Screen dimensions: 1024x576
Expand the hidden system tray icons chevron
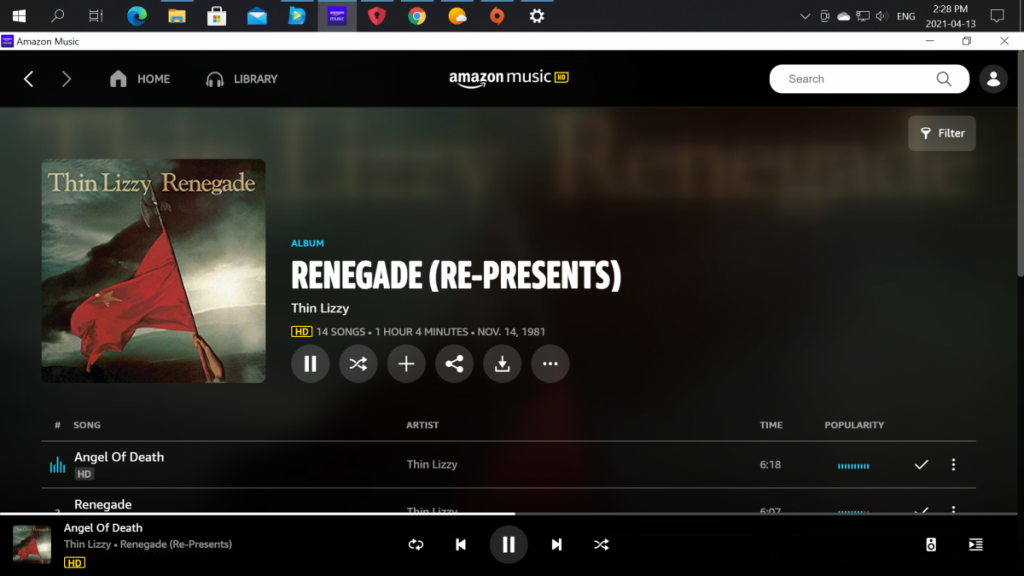[x=805, y=16]
